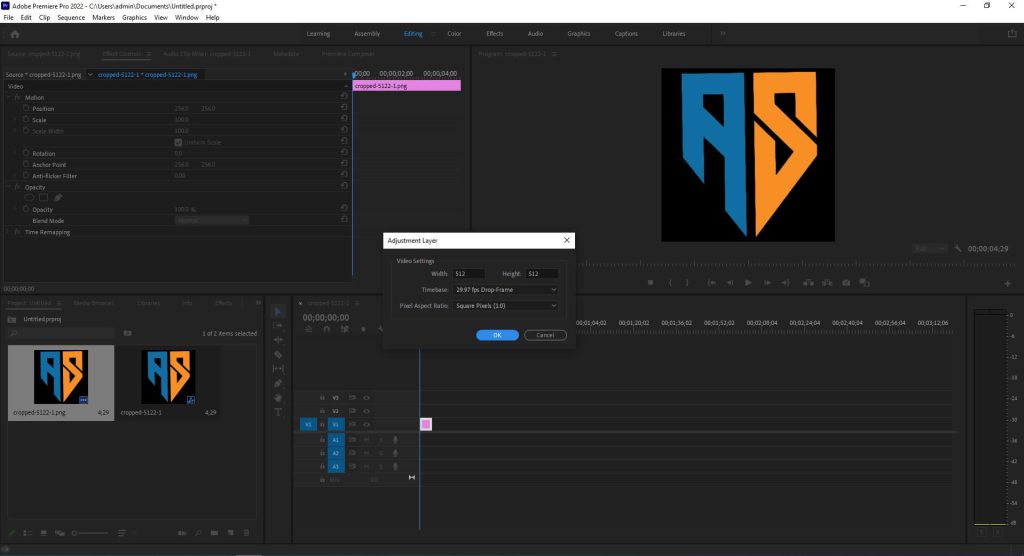This screenshot has width=1024, height=556.
Task: Click the Width input field in the dialog
Action: [x=469, y=273]
